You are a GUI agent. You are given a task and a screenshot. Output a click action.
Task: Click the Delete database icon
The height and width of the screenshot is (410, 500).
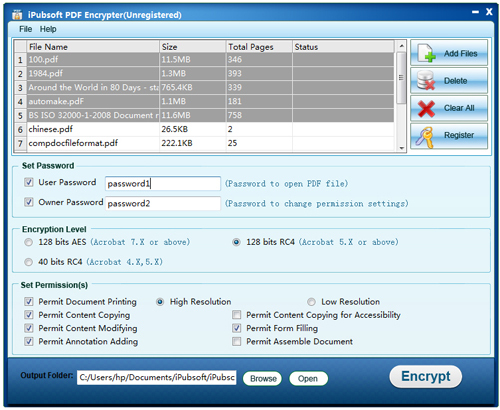click(426, 80)
